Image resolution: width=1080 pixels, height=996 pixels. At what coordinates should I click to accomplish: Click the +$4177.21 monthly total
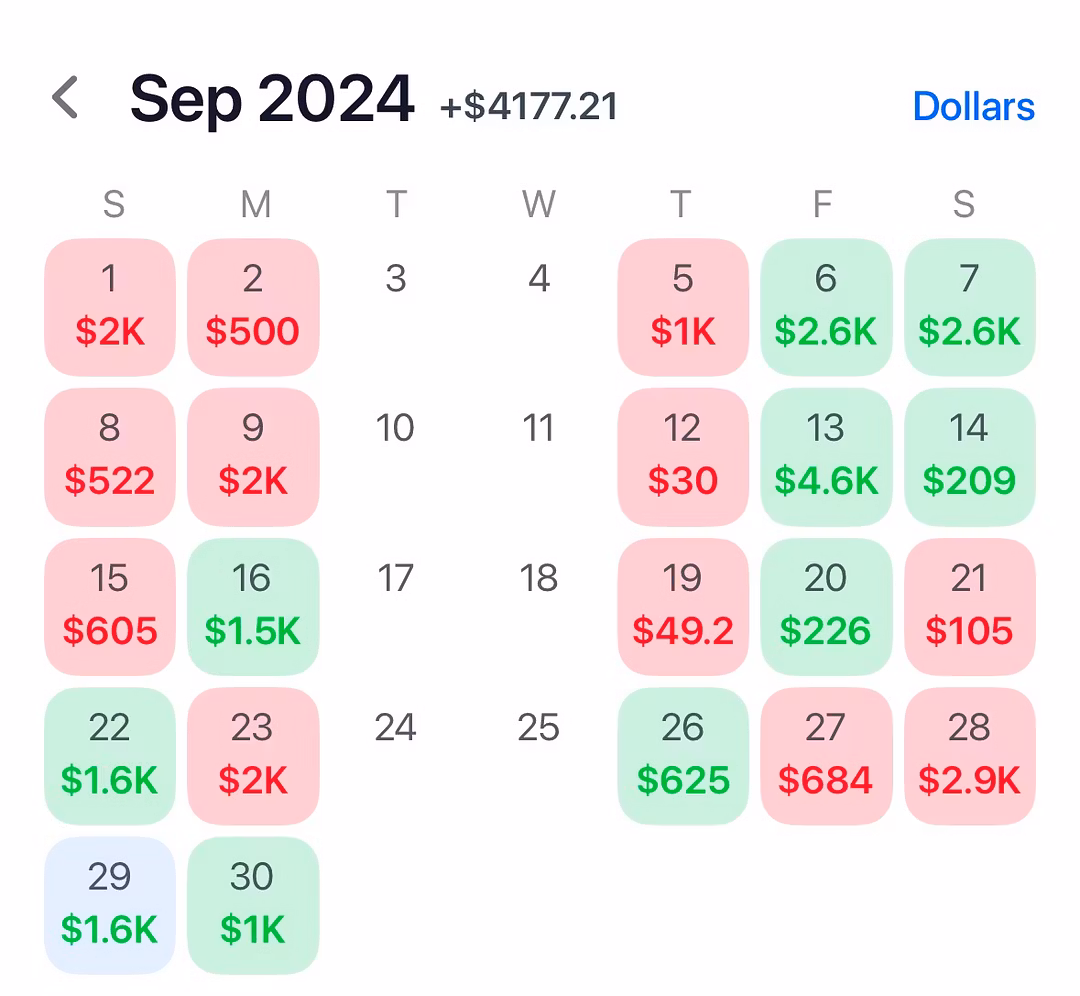[529, 106]
